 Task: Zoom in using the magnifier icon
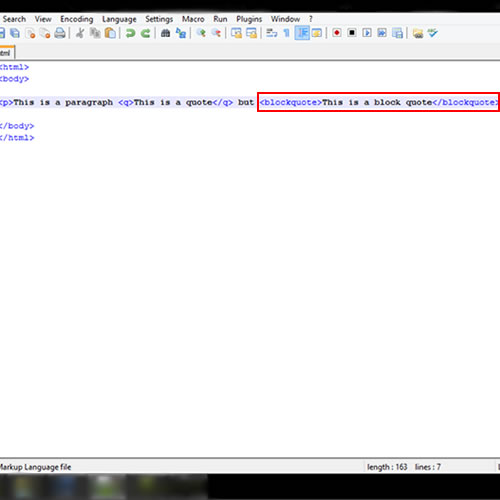pos(201,33)
